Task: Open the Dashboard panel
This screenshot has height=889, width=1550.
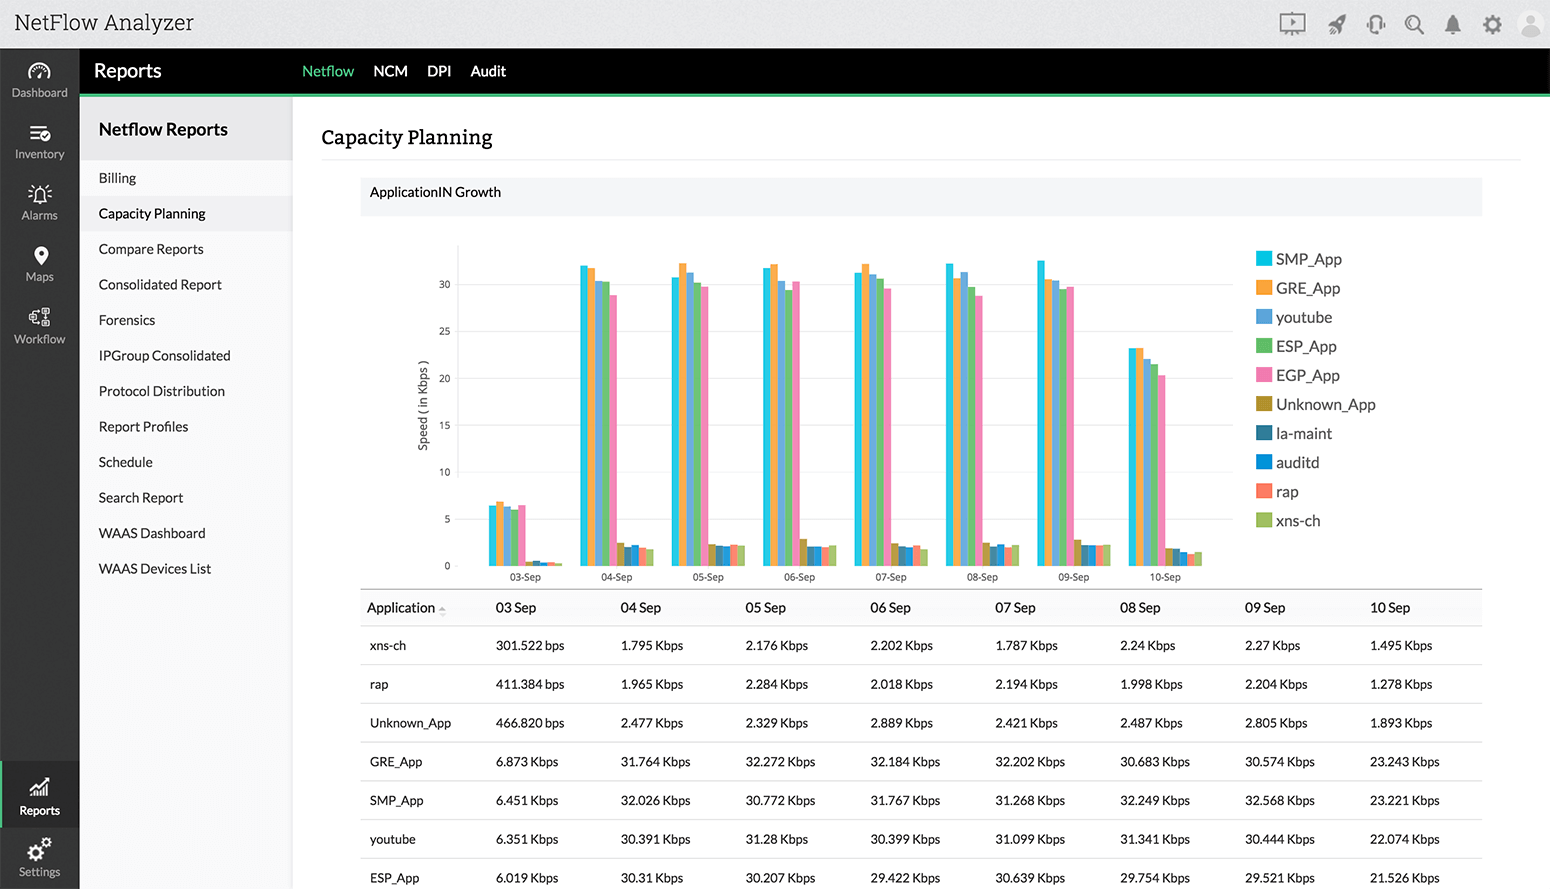Action: click(x=39, y=80)
